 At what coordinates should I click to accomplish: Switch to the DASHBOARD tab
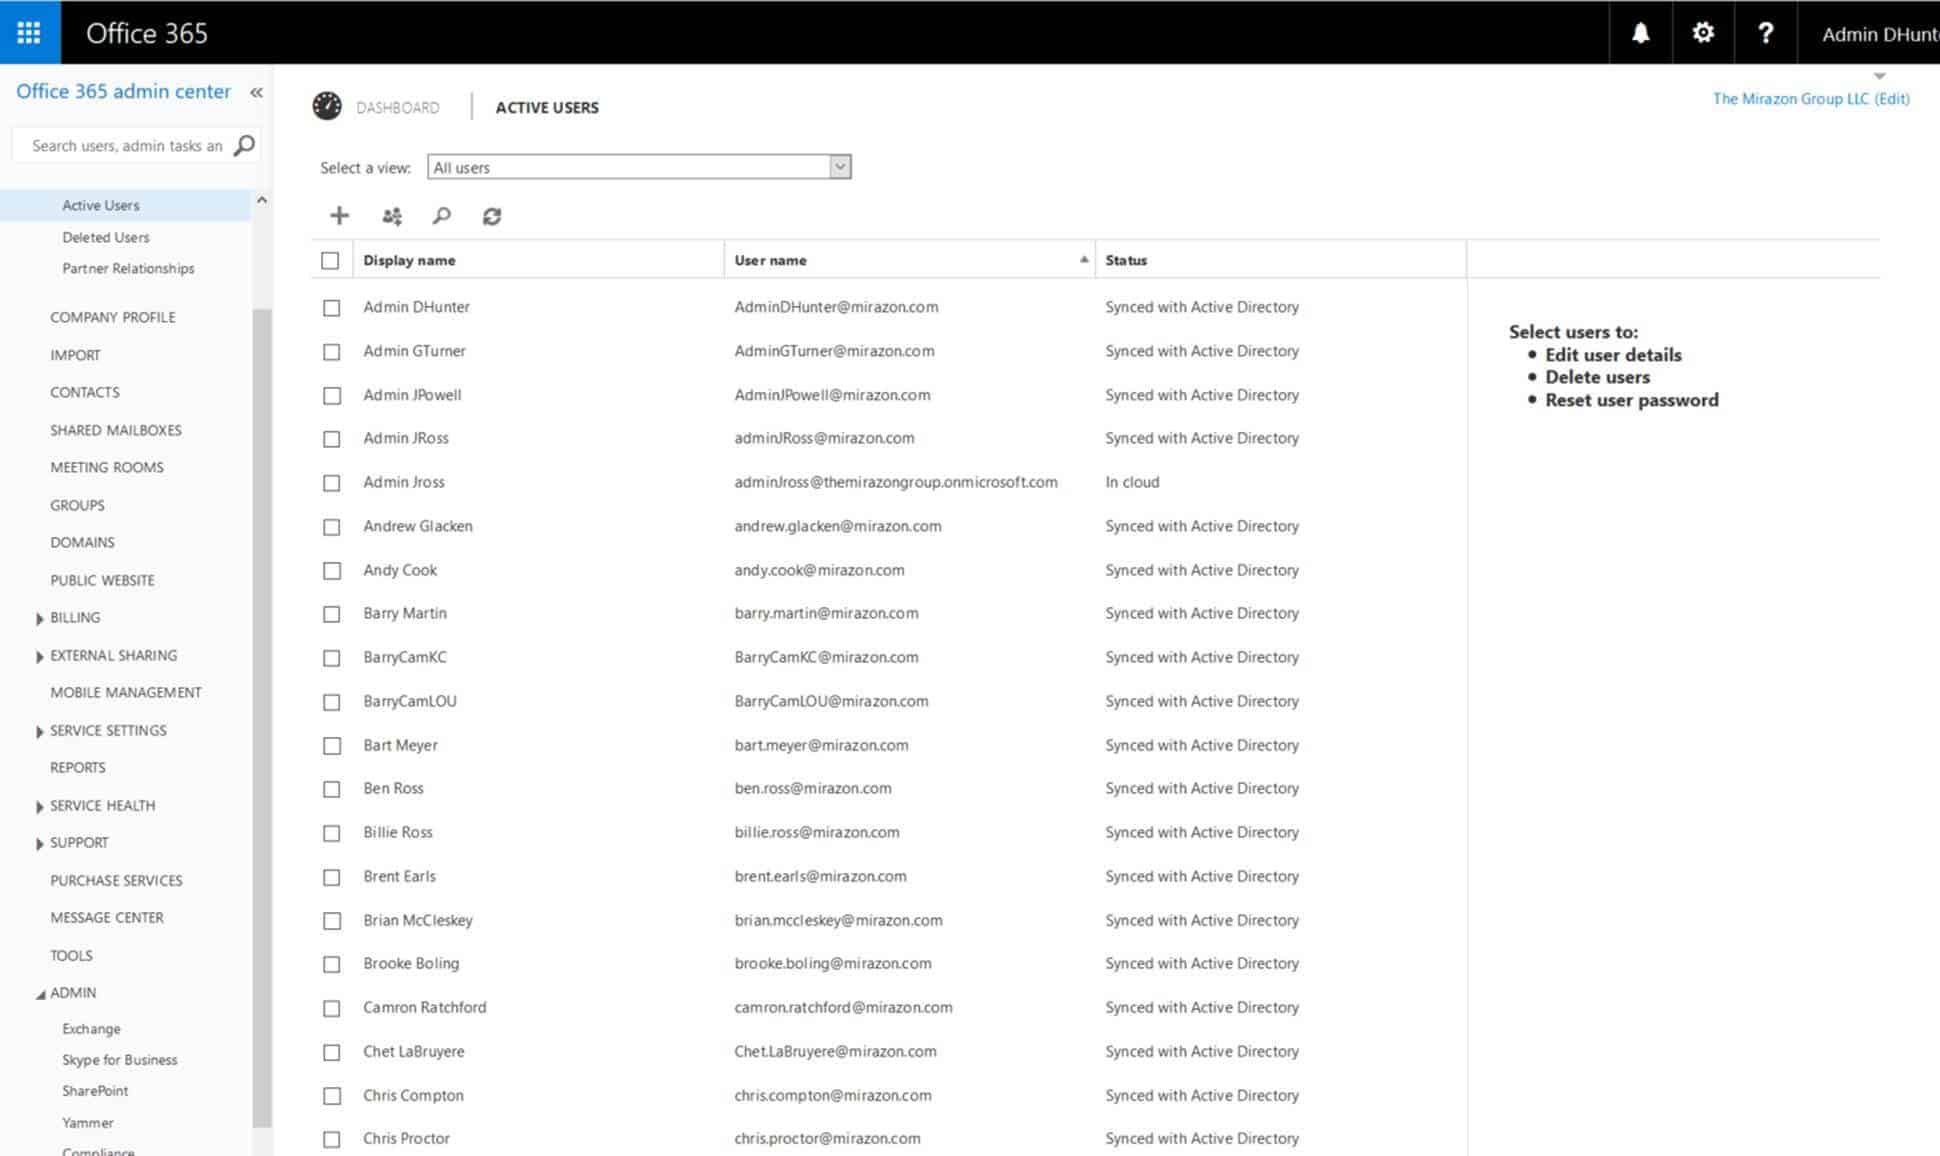click(x=398, y=107)
